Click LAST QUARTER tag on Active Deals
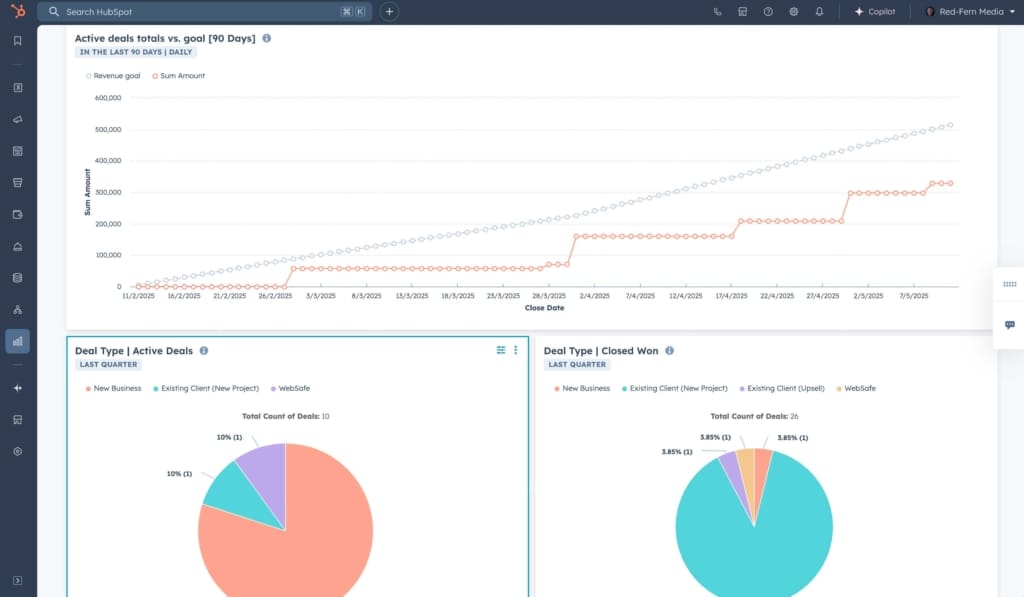1024x597 pixels. point(108,364)
